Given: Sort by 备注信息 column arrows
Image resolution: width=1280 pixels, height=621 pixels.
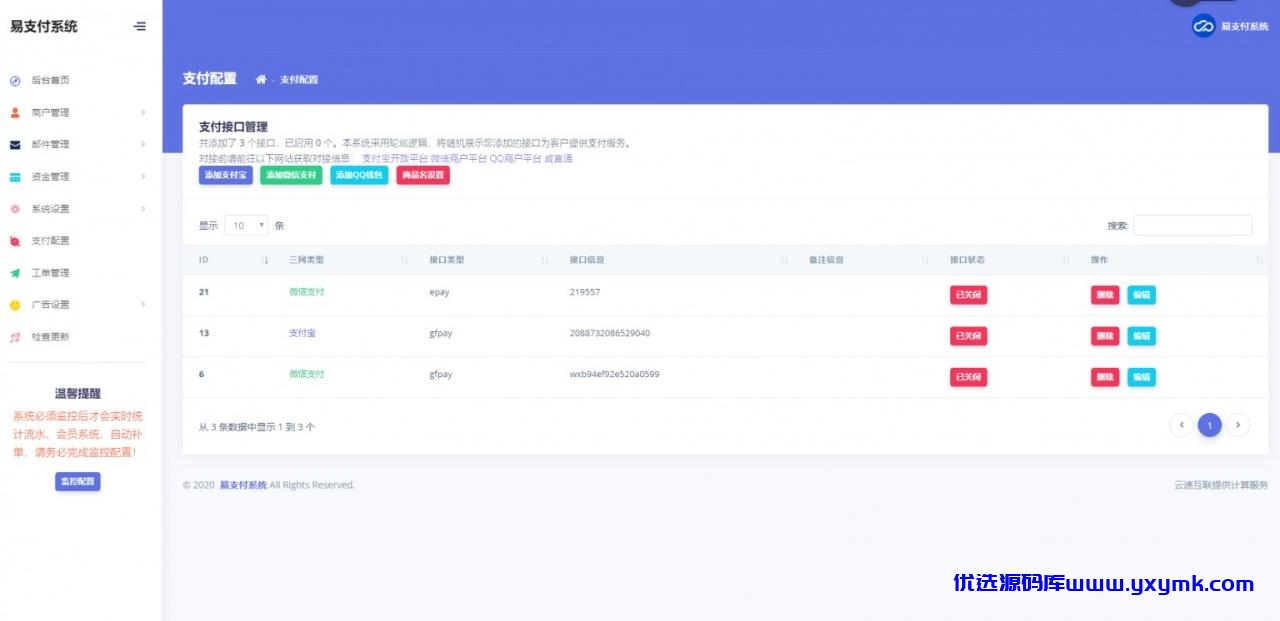Looking at the screenshot, I should pos(925,260).
